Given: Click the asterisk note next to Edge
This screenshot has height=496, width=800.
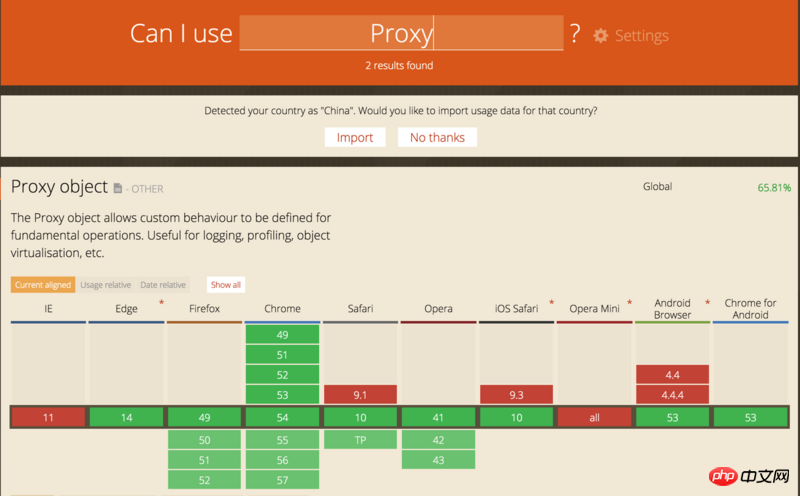Looking at the screenshot, I should pyautogui.click(x=159, y=301).
